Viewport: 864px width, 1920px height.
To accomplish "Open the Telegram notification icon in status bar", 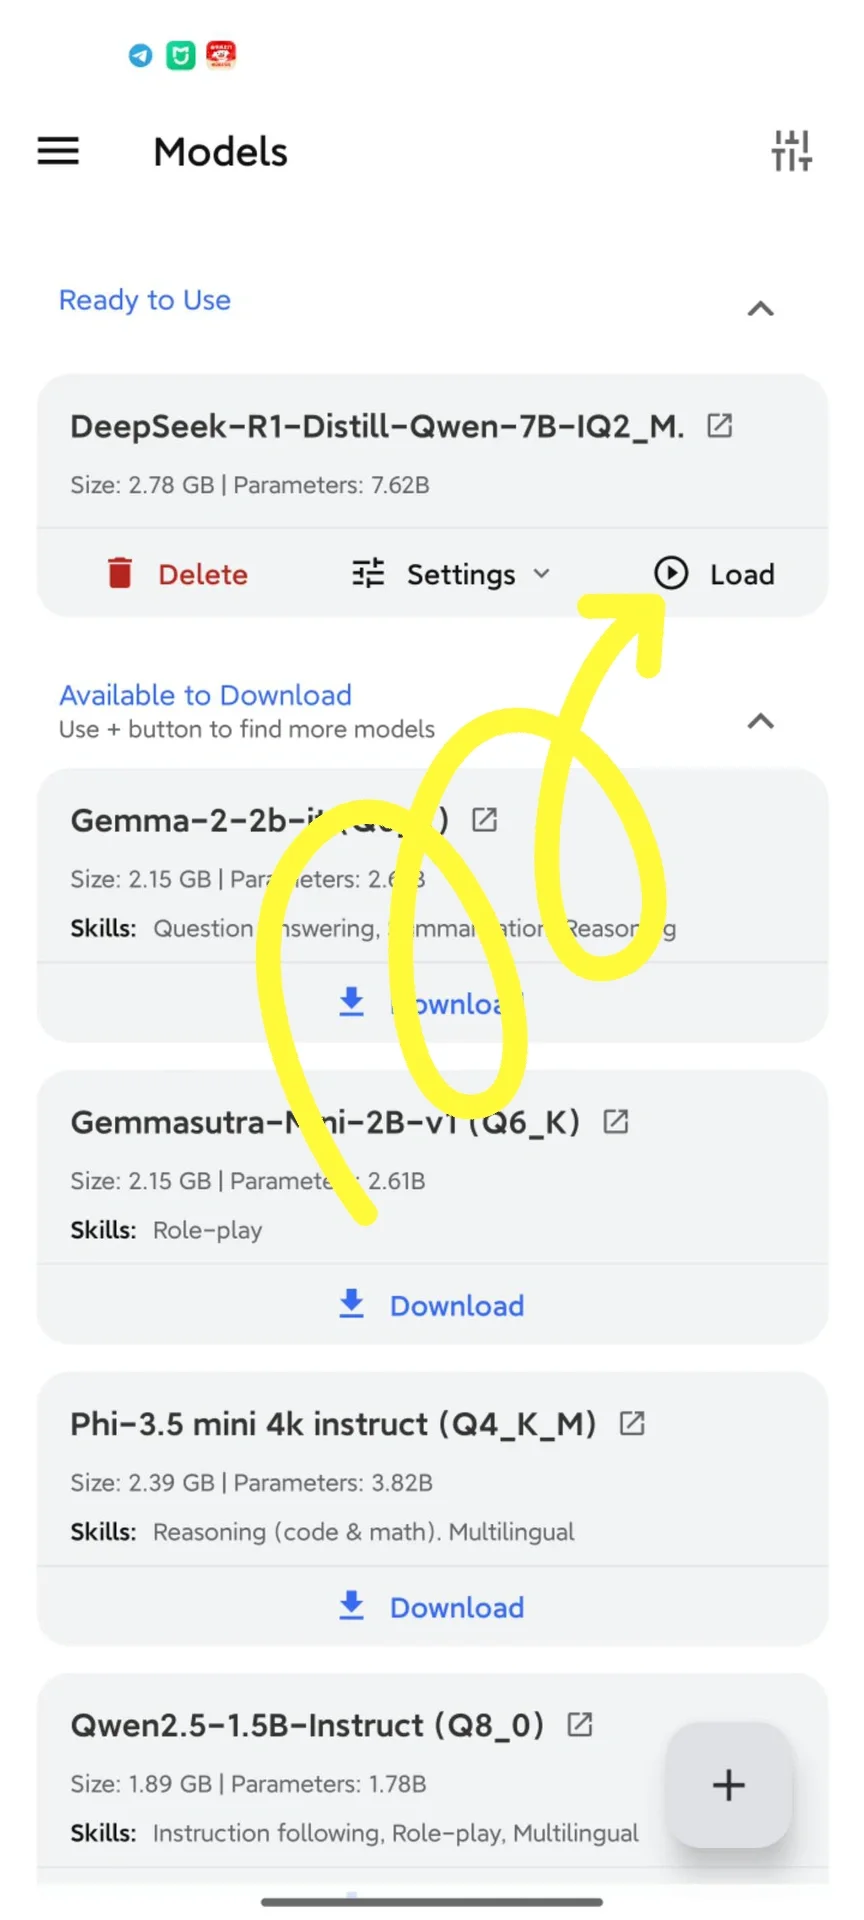I will pos(141,55).
